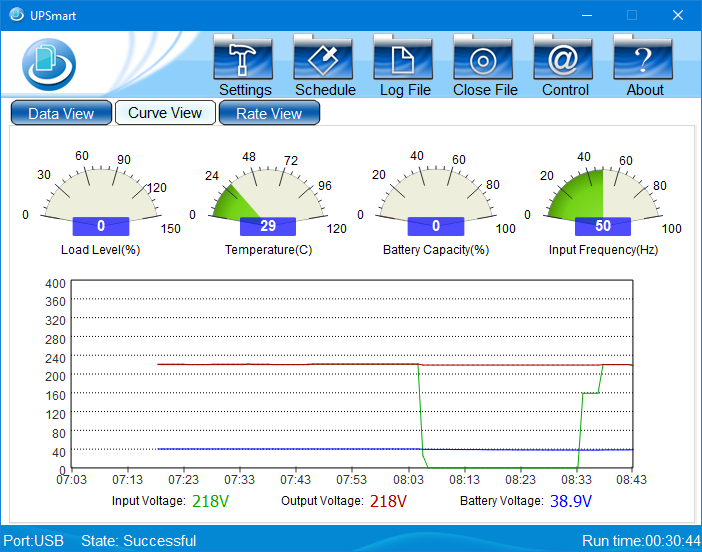The width and height of the screenshot is (702, 552).
Task: Click the Input Voltage: label
Action: click(x=149, y=501)
